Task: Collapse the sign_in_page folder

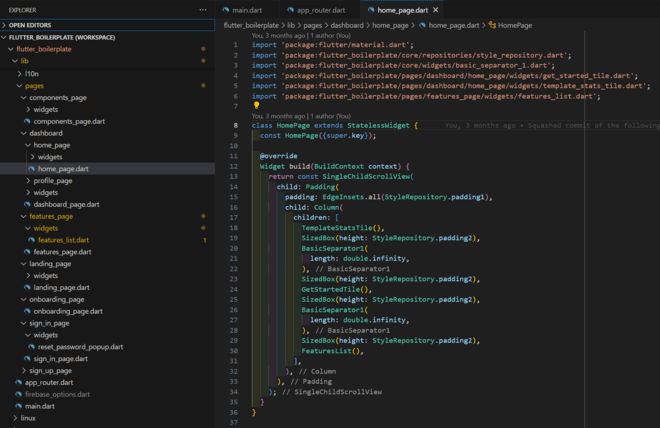Action: [x=107, y=323]
